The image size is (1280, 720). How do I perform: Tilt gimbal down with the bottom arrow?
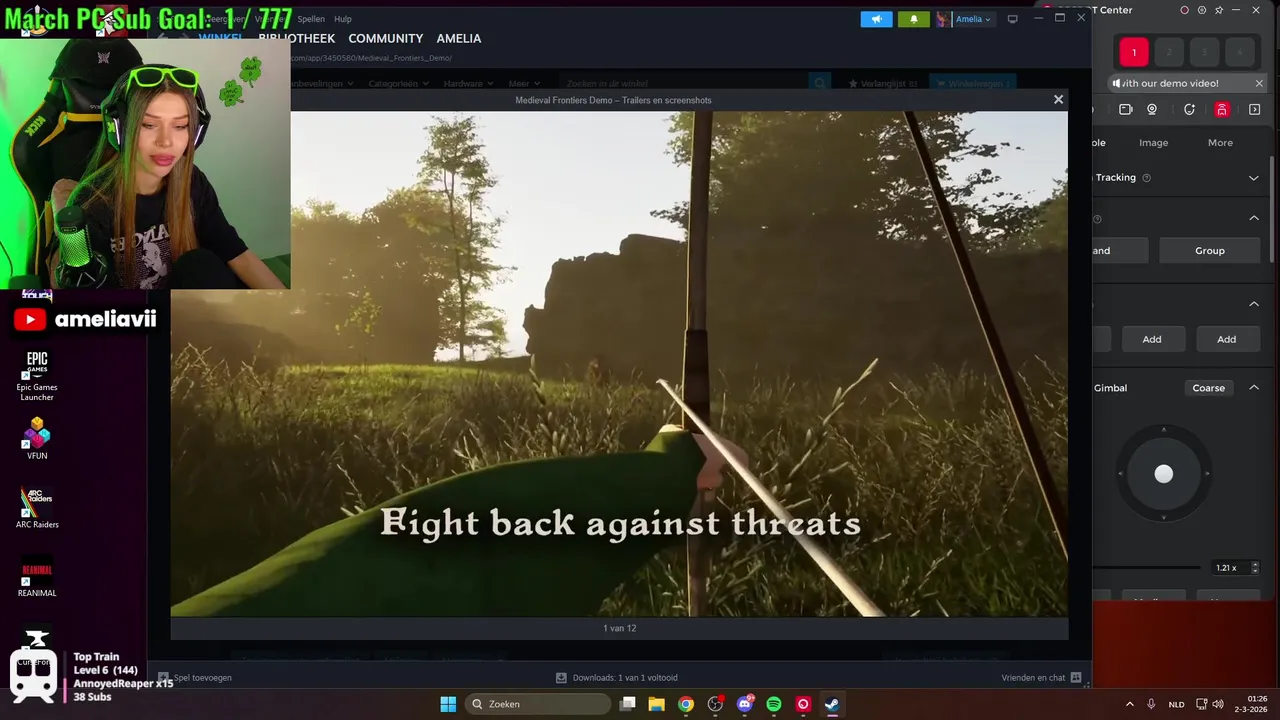click(x=1163, y=518)
